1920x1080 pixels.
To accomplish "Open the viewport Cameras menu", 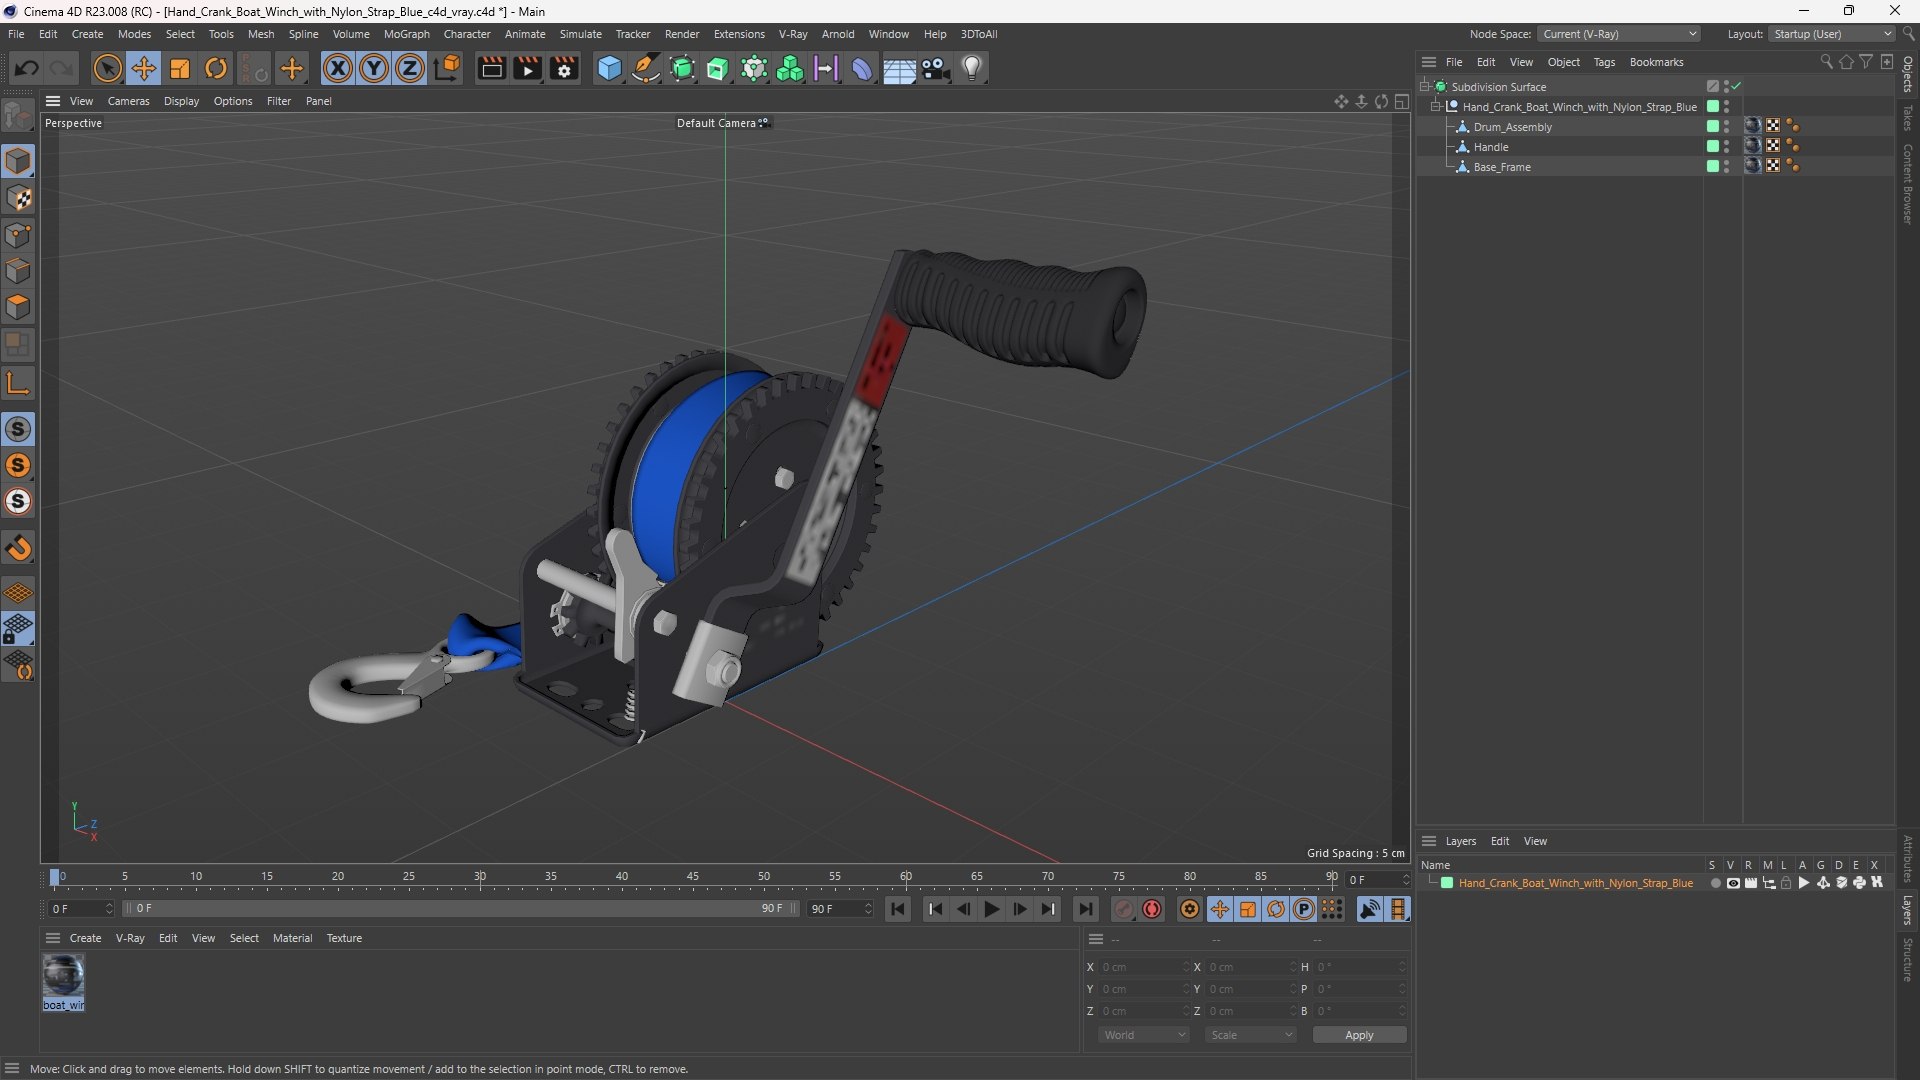I will [x=128, y=101].
